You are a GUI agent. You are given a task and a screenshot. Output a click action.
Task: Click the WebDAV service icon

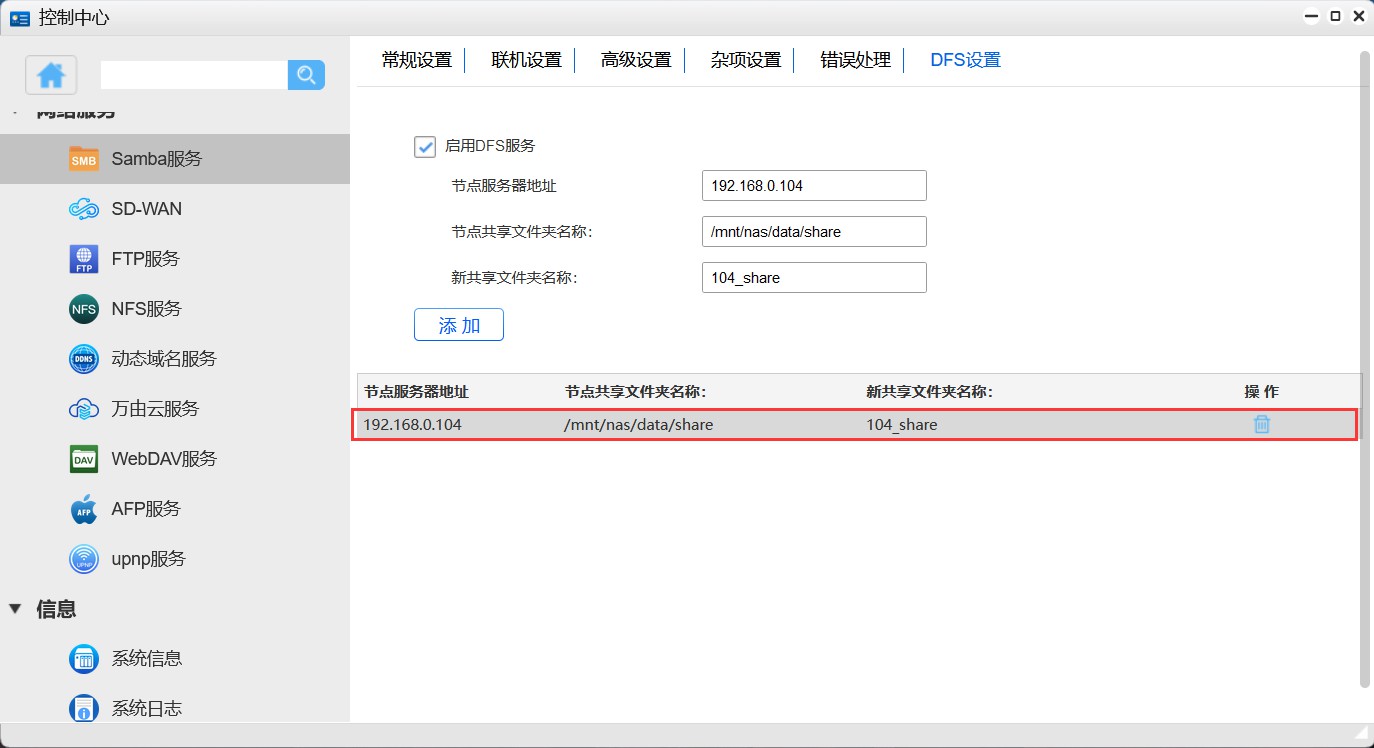coord(84,459)
